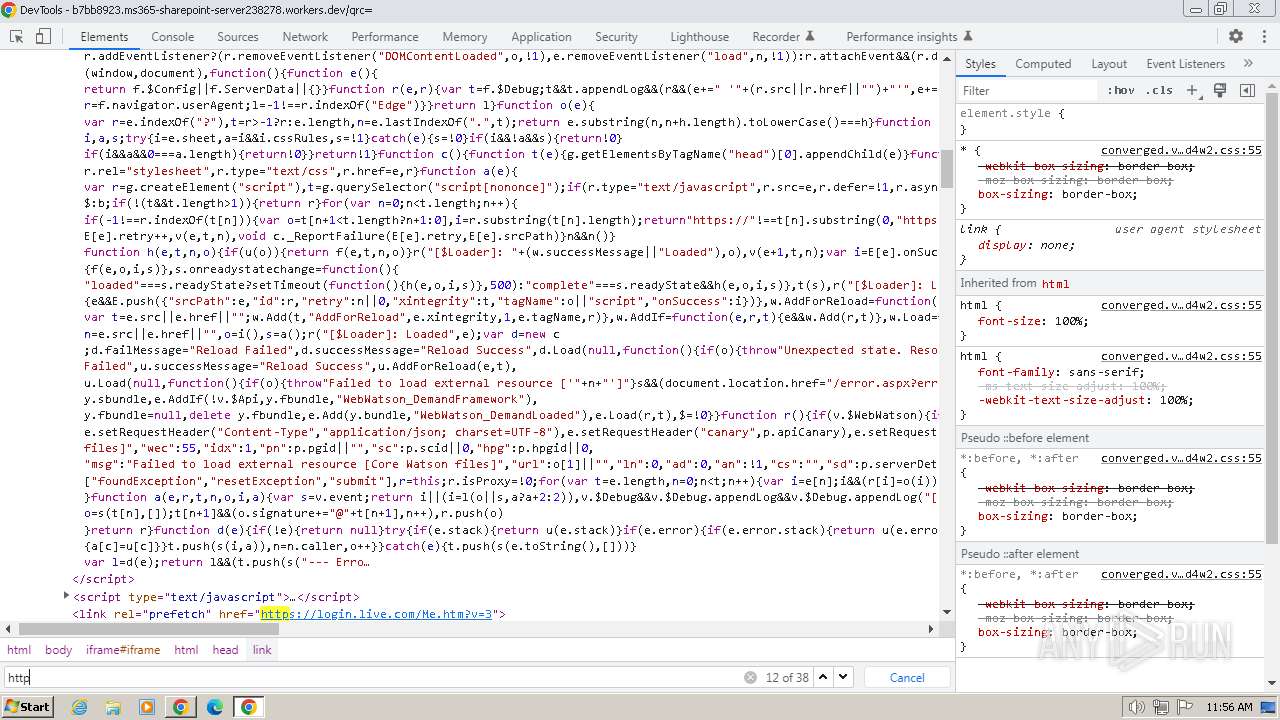Viewport: 1280px width, 720px height.
Task: Open Windows Media Player in taskbar
Action: coord(147,706)
